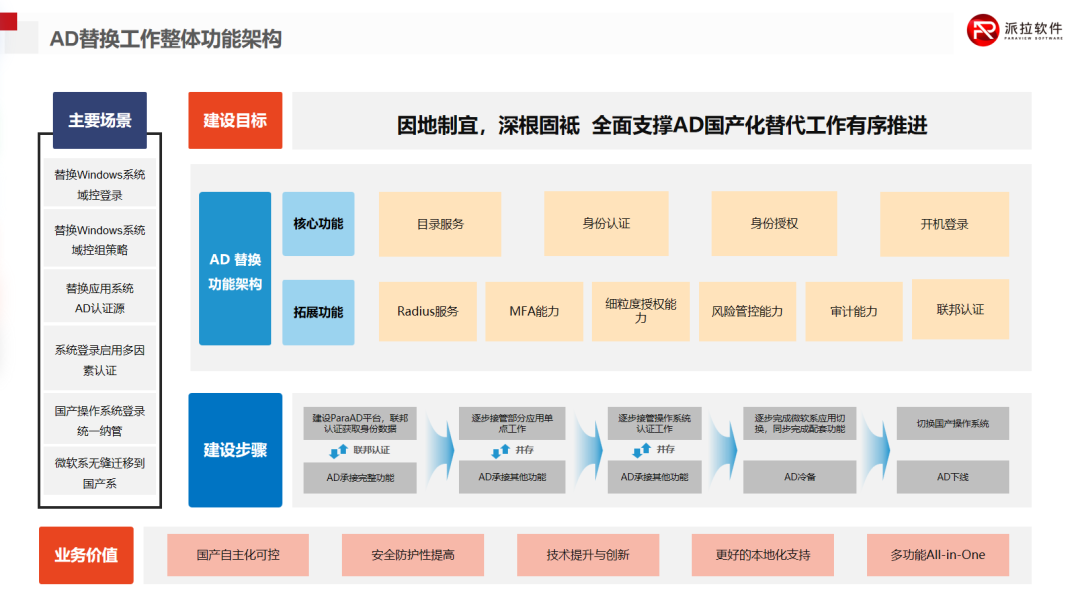The image size is (1080, 608).
Task: Toggle the 核心功能 row label
Action: 317,224
